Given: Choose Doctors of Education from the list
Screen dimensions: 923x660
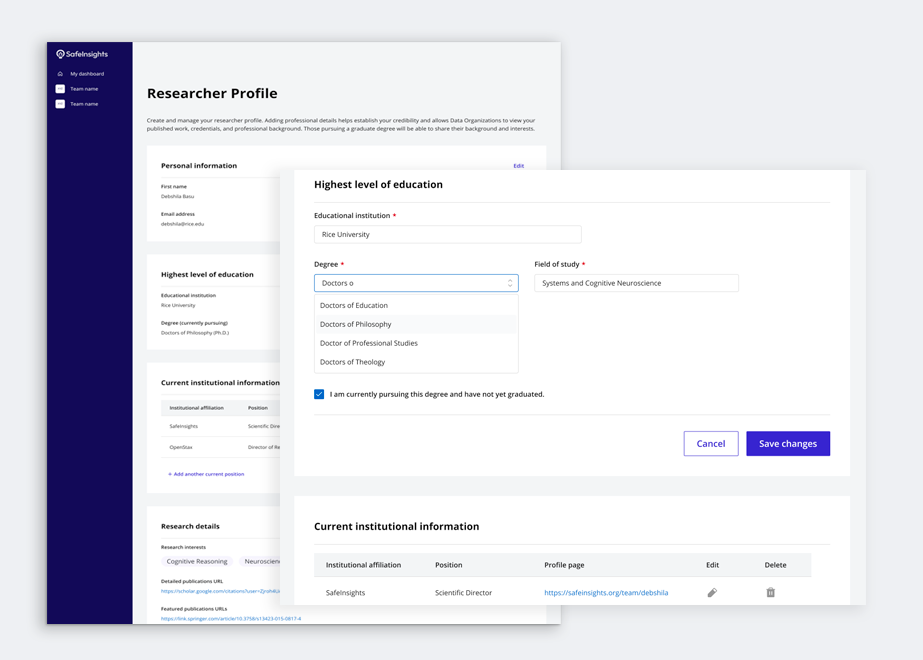Looking at the screenshot, I should [x=416, y=306].
